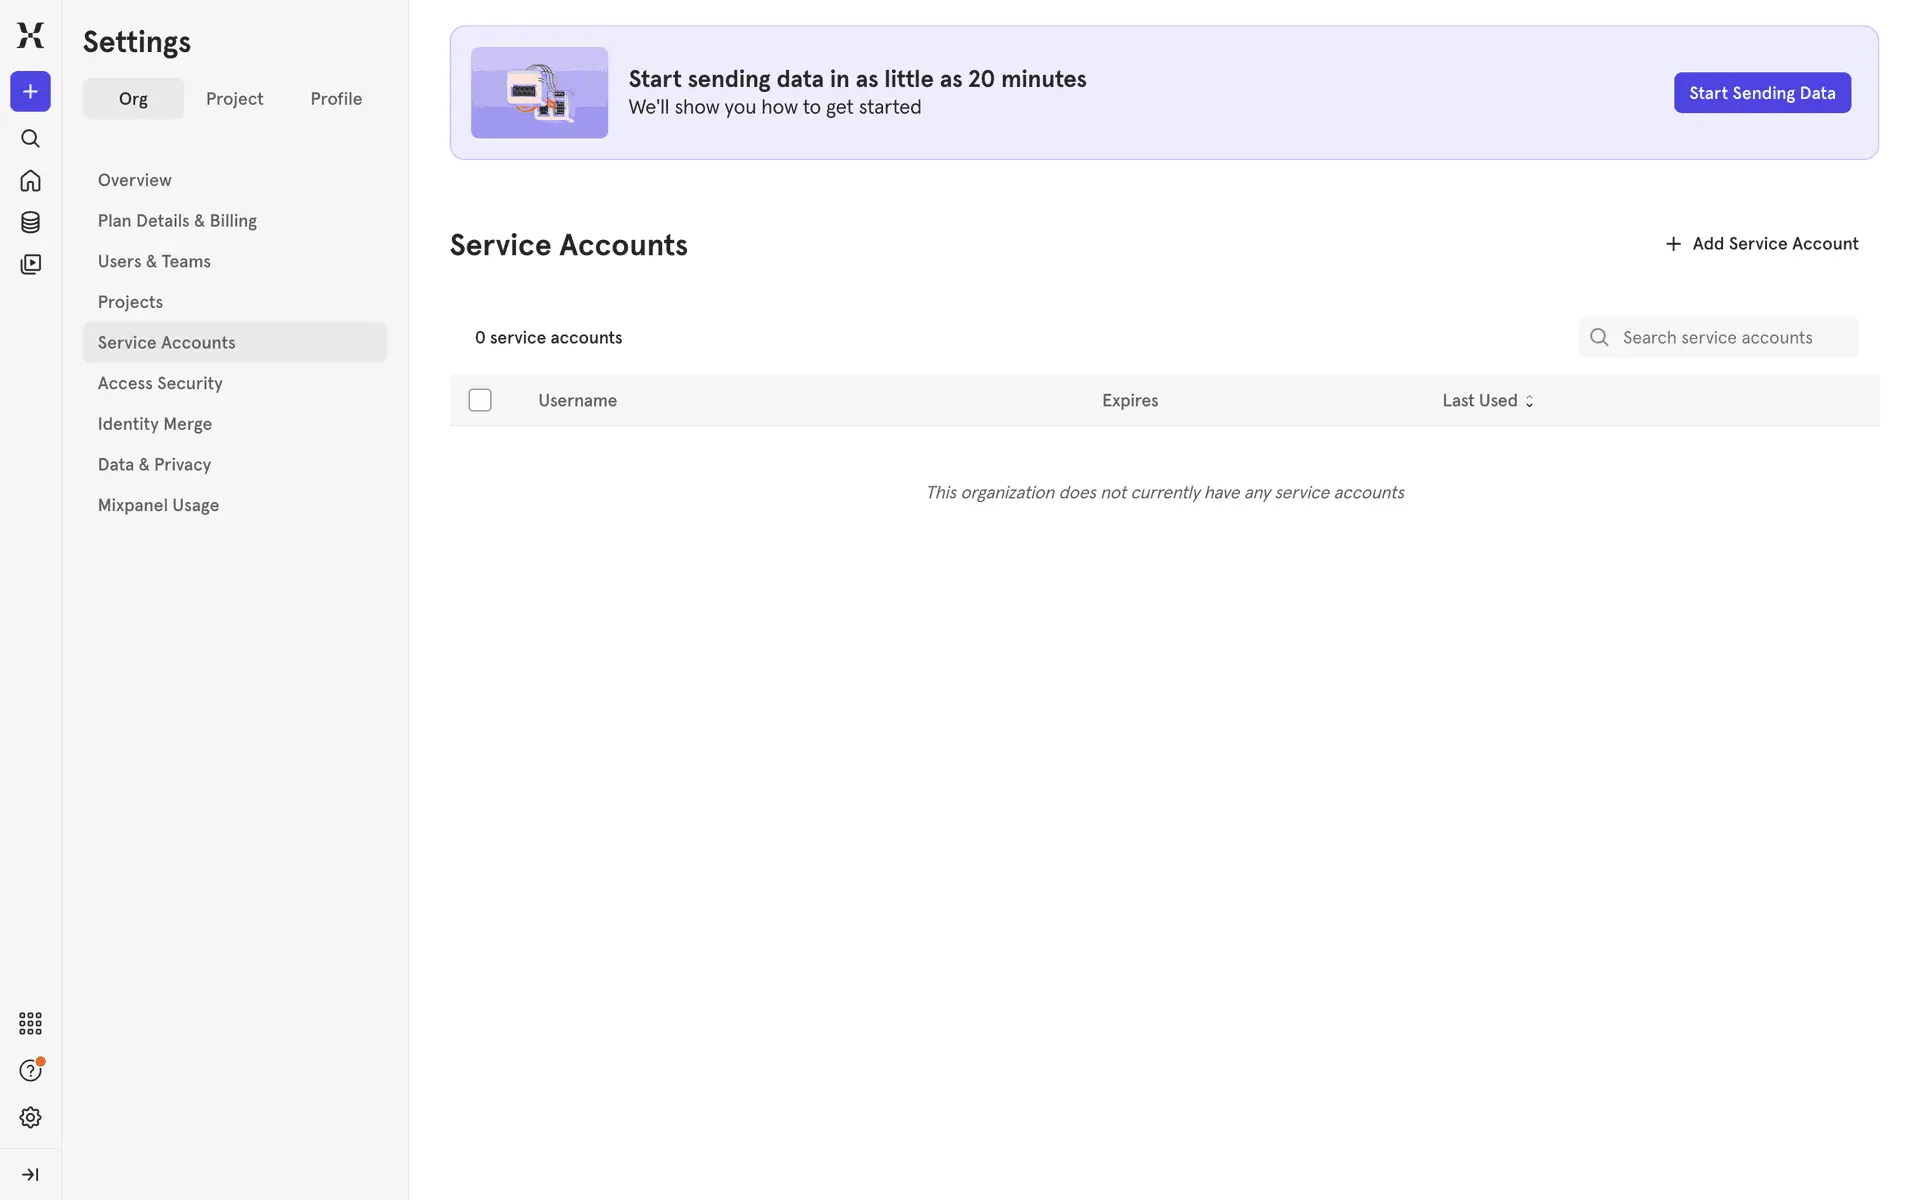Image resolution: width=1920 pixels, height=1200 pixels.
Task: Click Add Service Account
Action: tap(1761, 244)
